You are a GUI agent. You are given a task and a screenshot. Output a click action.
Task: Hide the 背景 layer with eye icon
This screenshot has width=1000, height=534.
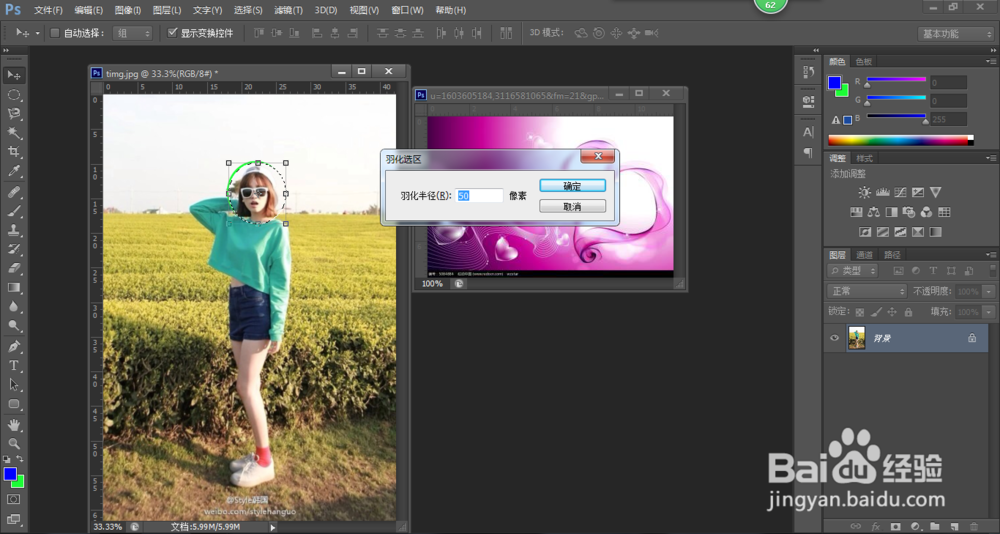coord(835,339)
